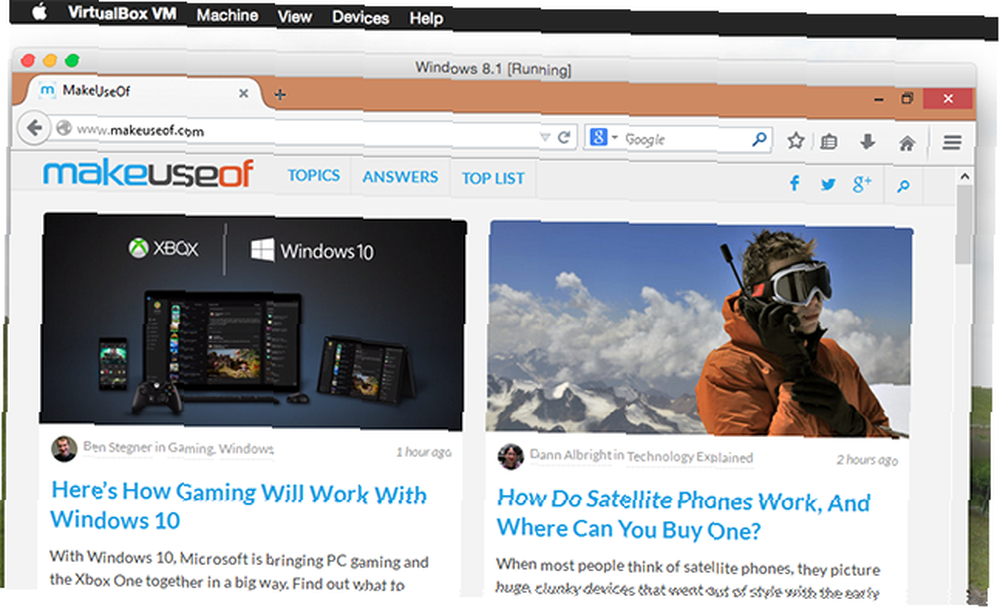Viewport: 1000px width, 608px height.
Task: Click the site identity globe icon
Action: (64, 128)
